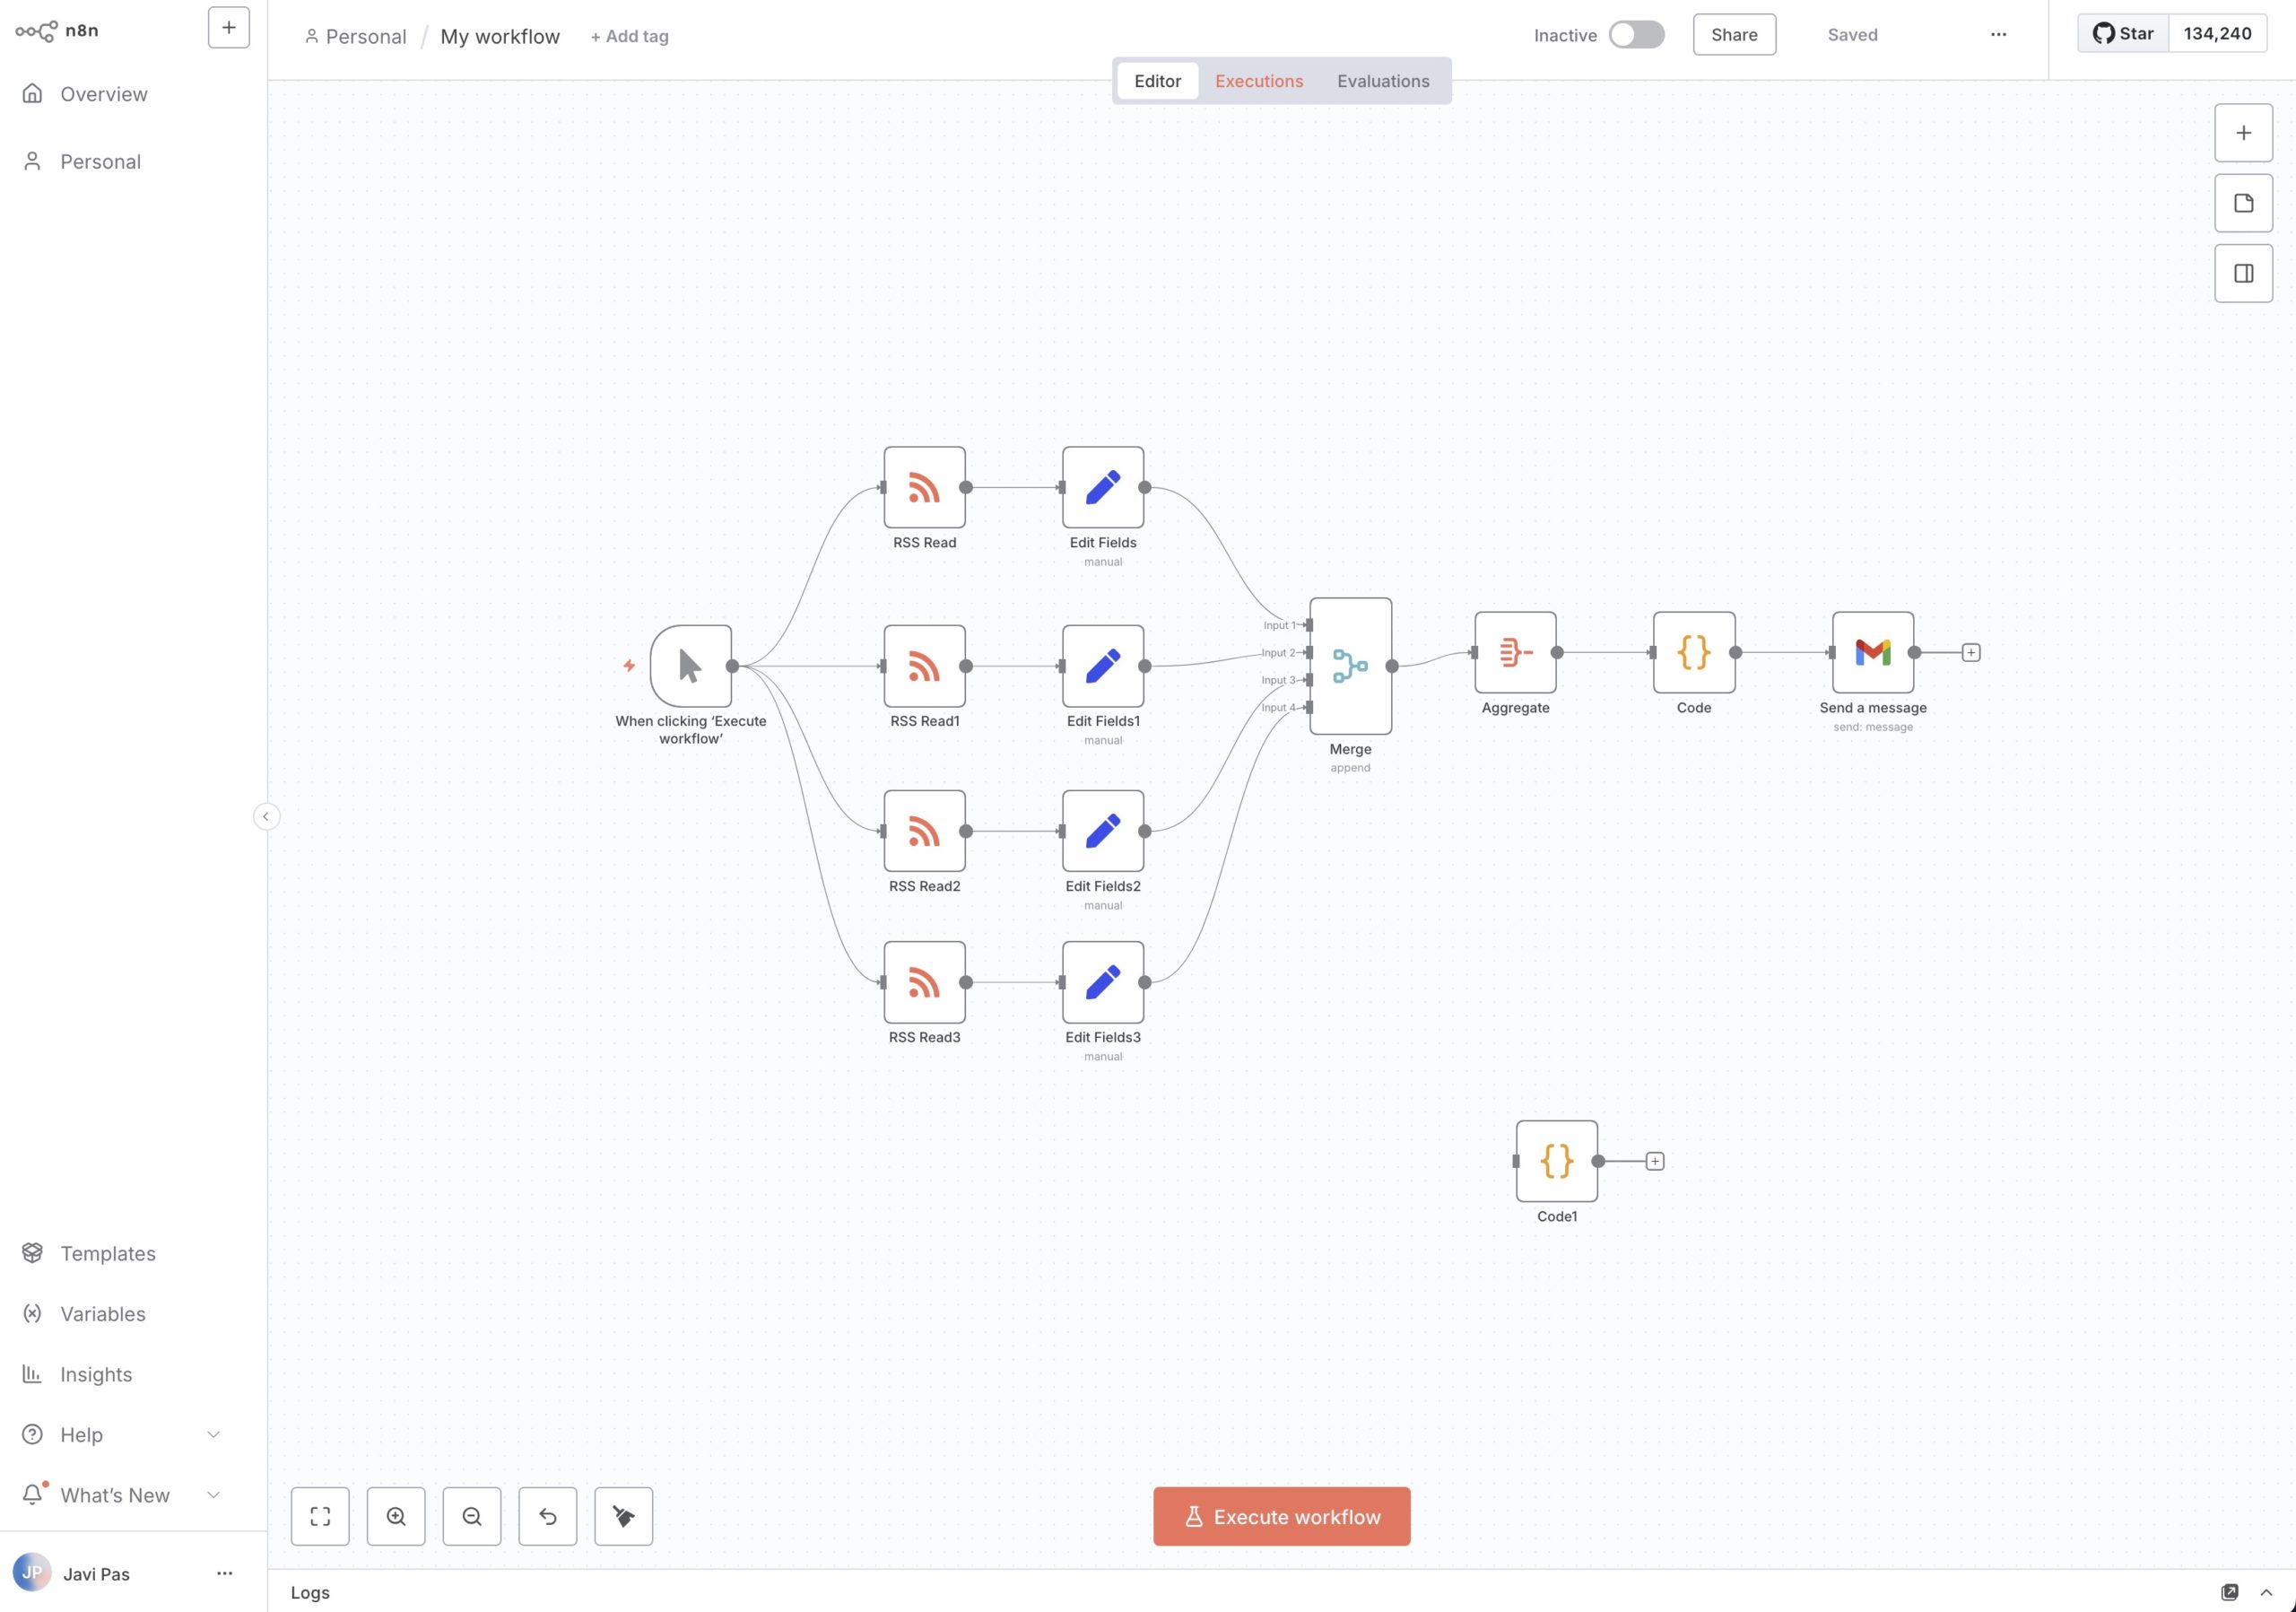This screenshot has height=1612, width=2296.
Task: Switch to the Evaluations tab
Action: [x=1382, y=81]
